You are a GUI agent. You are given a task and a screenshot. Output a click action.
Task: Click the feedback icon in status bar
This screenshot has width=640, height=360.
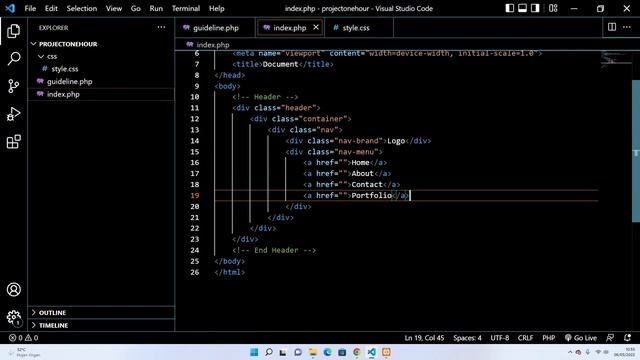(610, 338)
